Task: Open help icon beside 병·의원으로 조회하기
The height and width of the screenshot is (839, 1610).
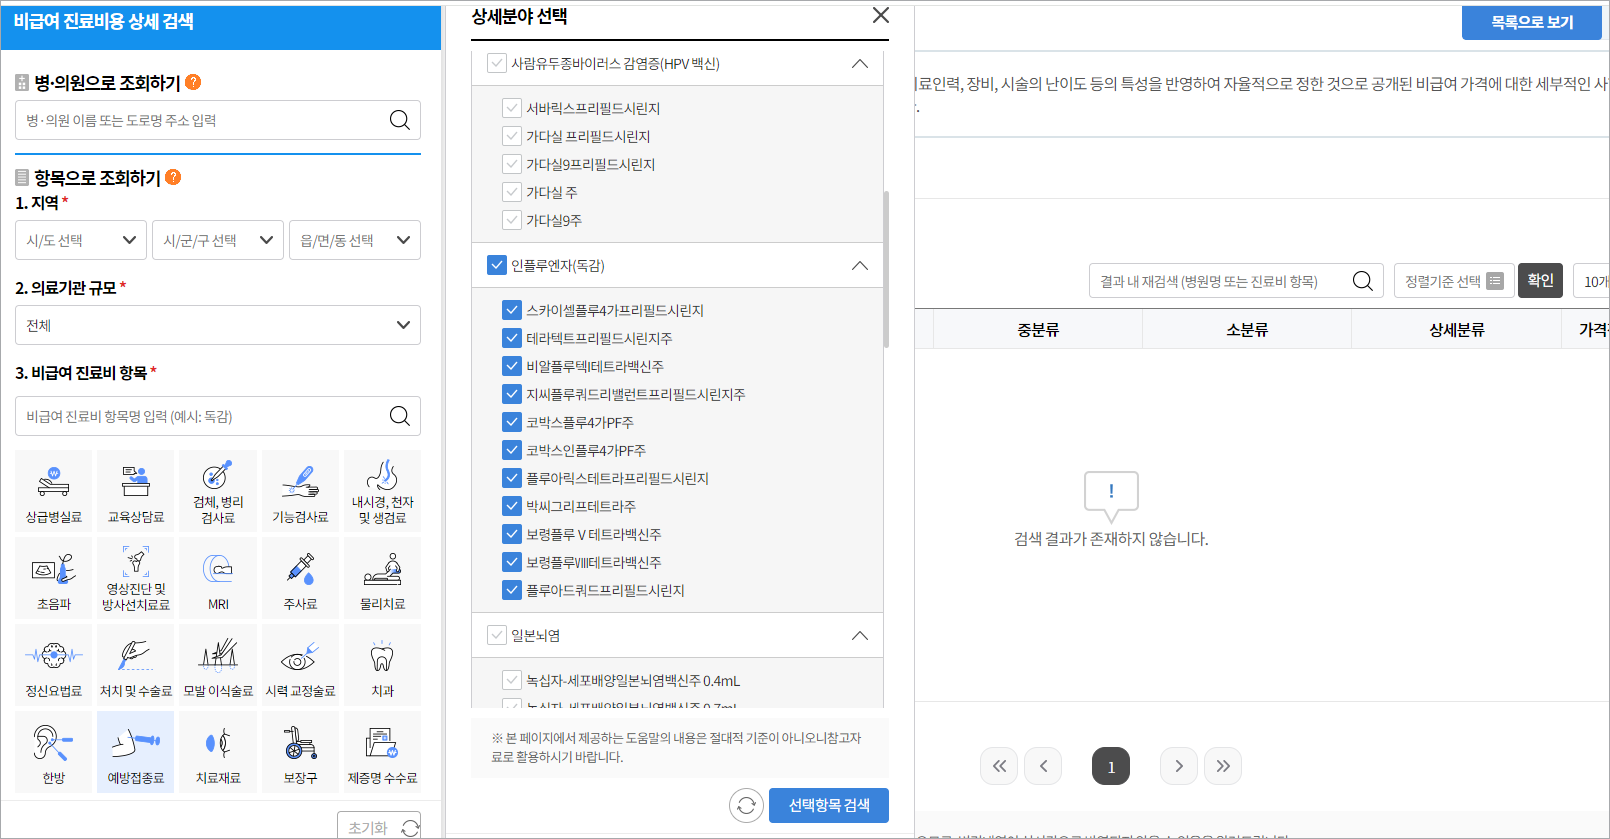Action: [193, 82]
